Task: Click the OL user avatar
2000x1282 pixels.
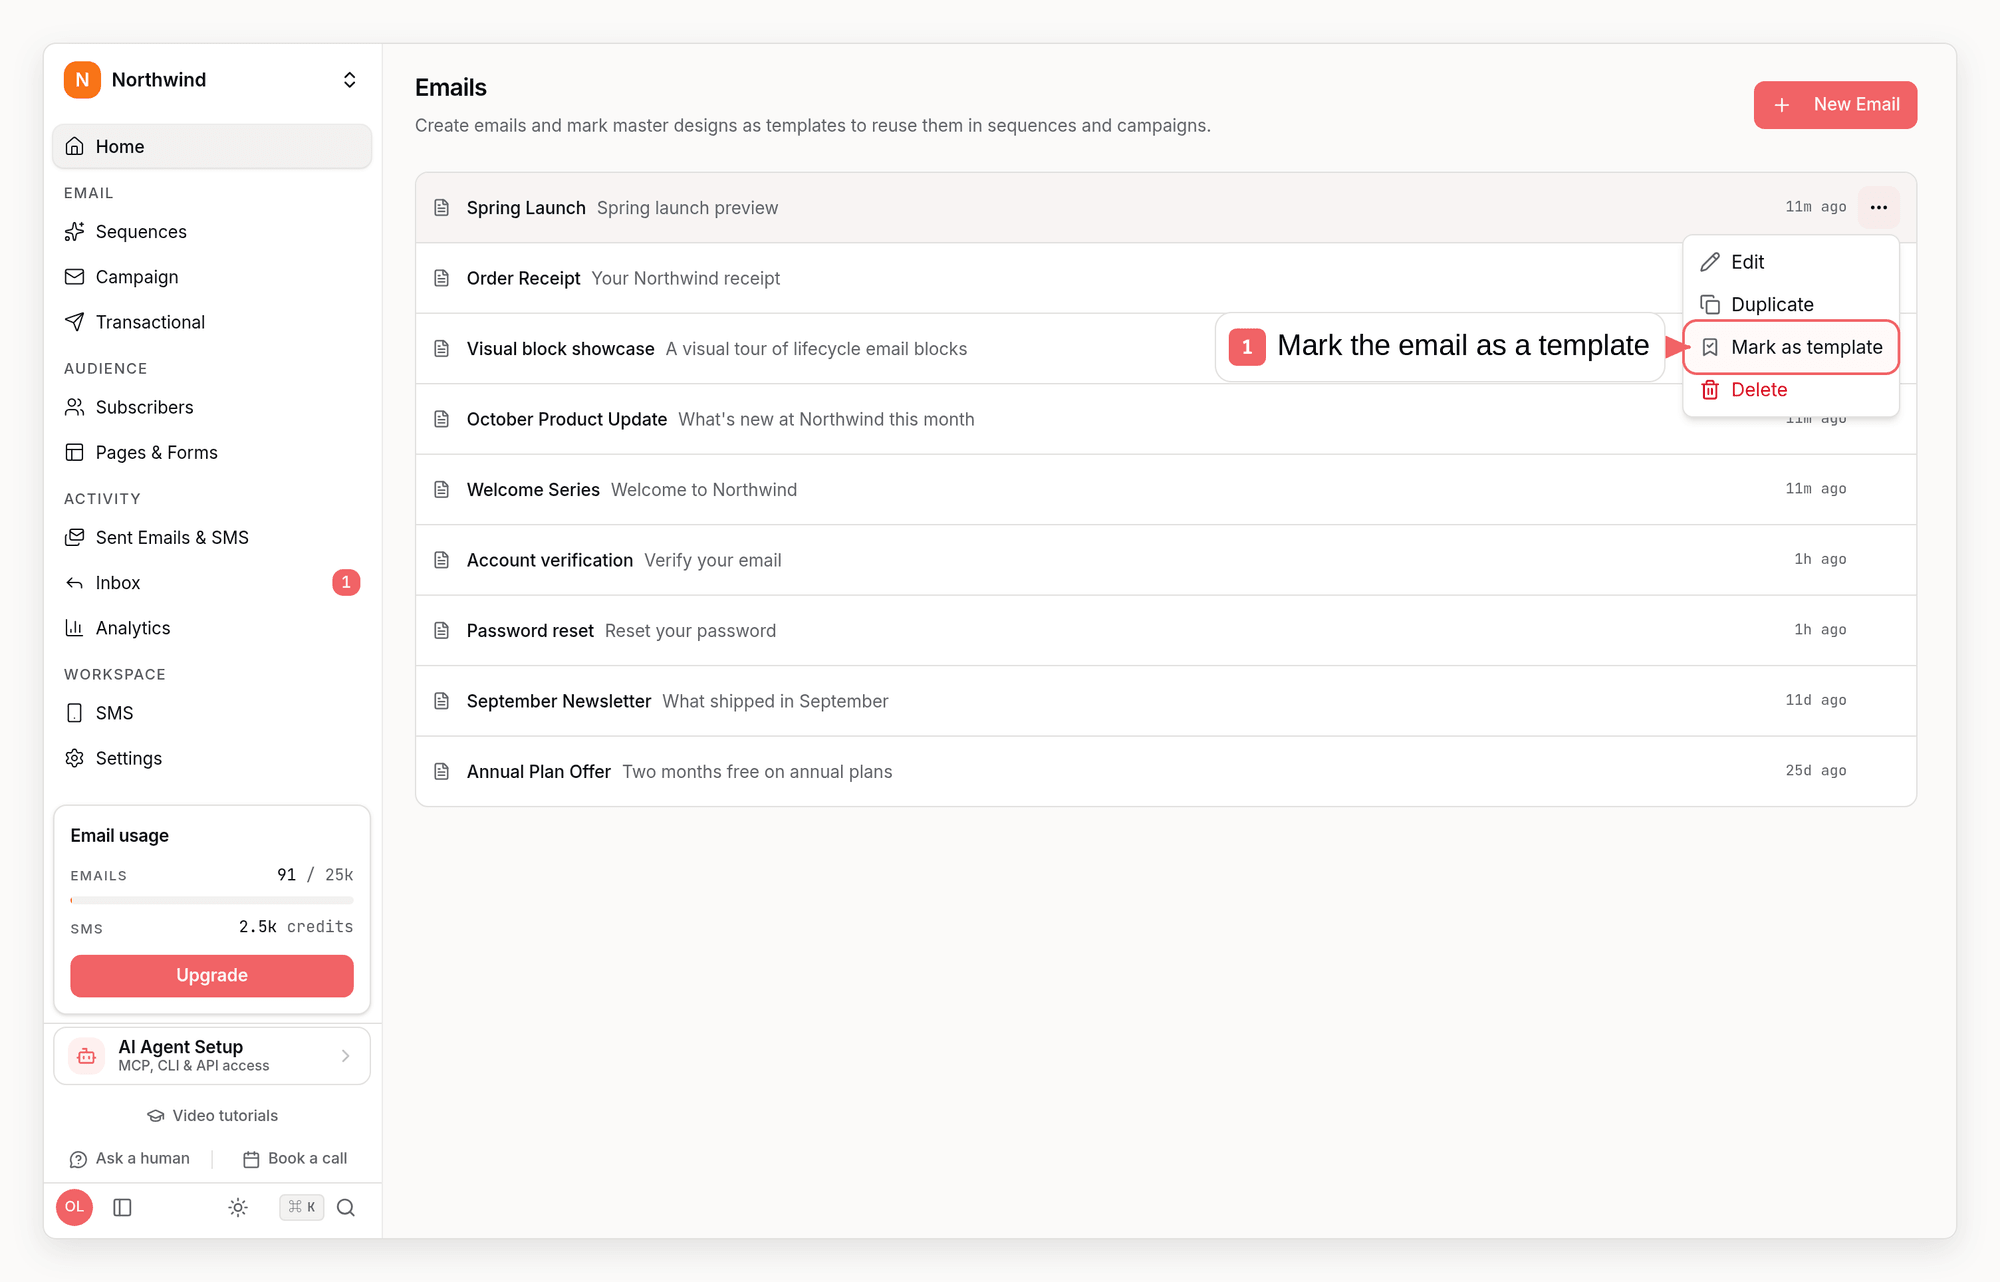Action: (x=75, y=1208)
